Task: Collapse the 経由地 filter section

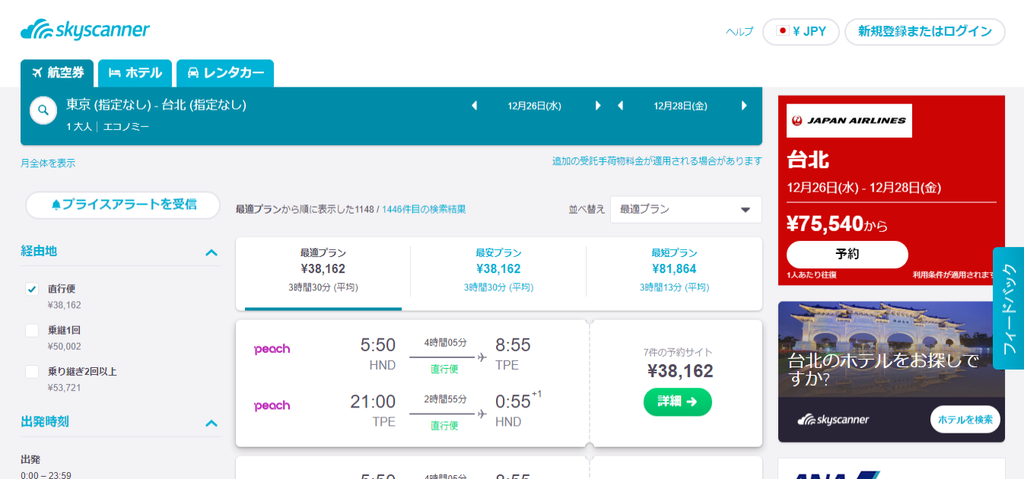Action: pos(211,252)
